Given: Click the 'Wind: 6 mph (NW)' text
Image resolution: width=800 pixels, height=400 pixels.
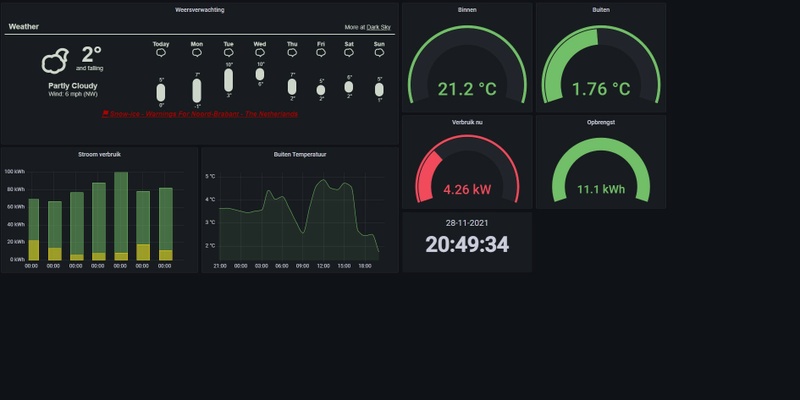Looking at the screenshot, I should point(73,94).
